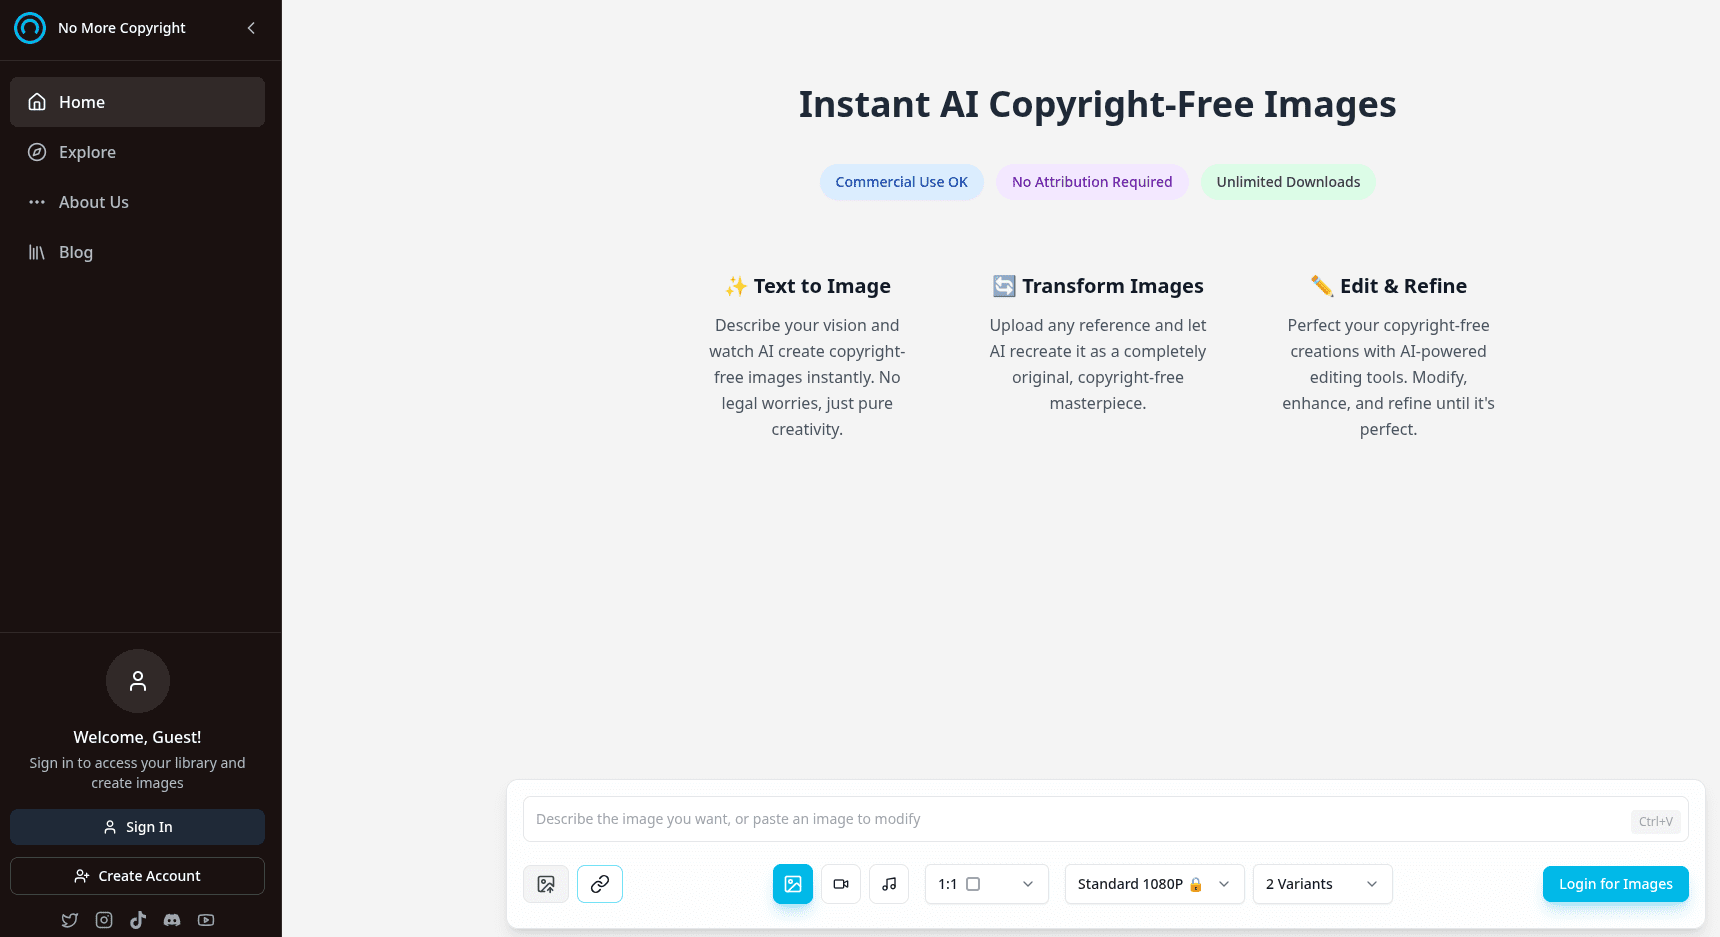Go to Explore in the sidebar

click(87, 152)
